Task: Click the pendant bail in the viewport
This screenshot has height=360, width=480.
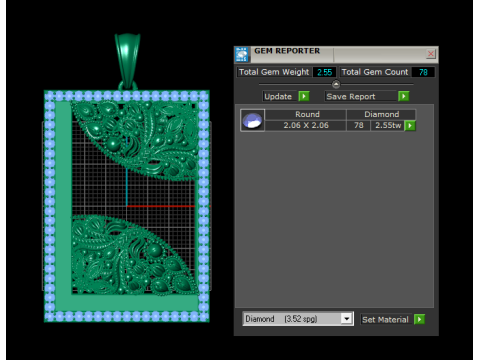Action: click(127, 62)
